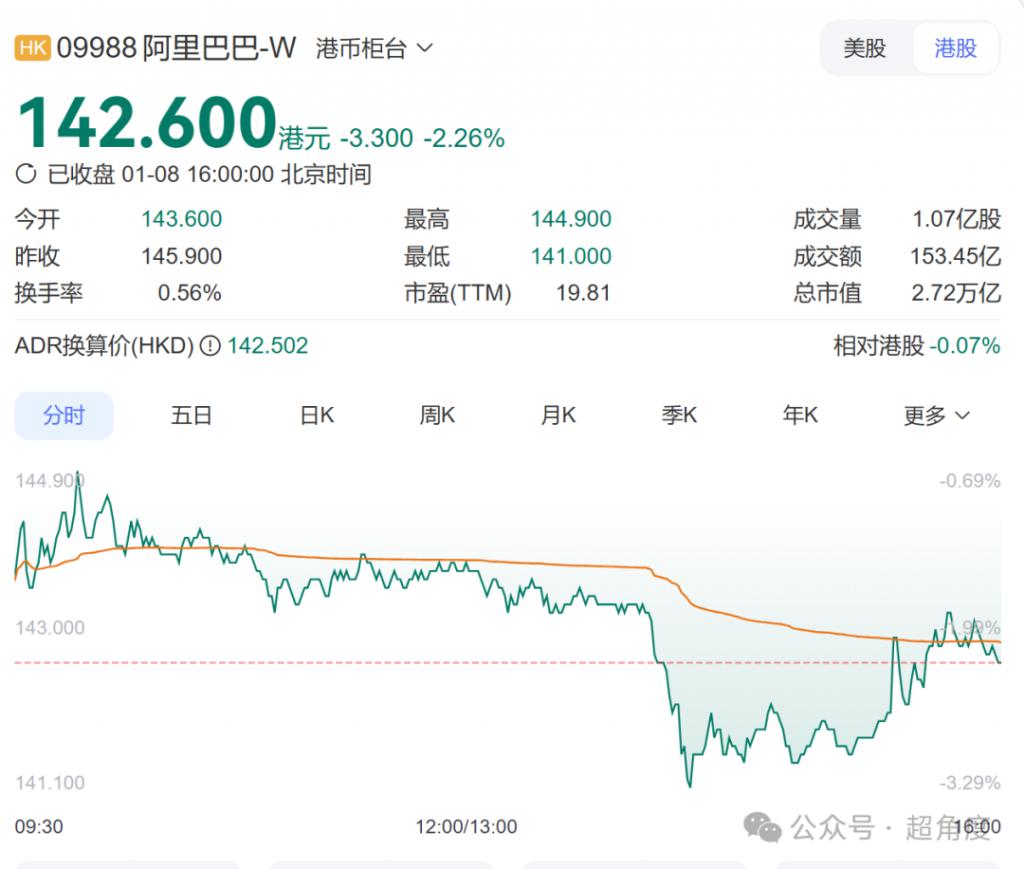This screenshot has width=1024, height=869.
Task: Switch to 美股 market toggle
Action: pos(865,48)
